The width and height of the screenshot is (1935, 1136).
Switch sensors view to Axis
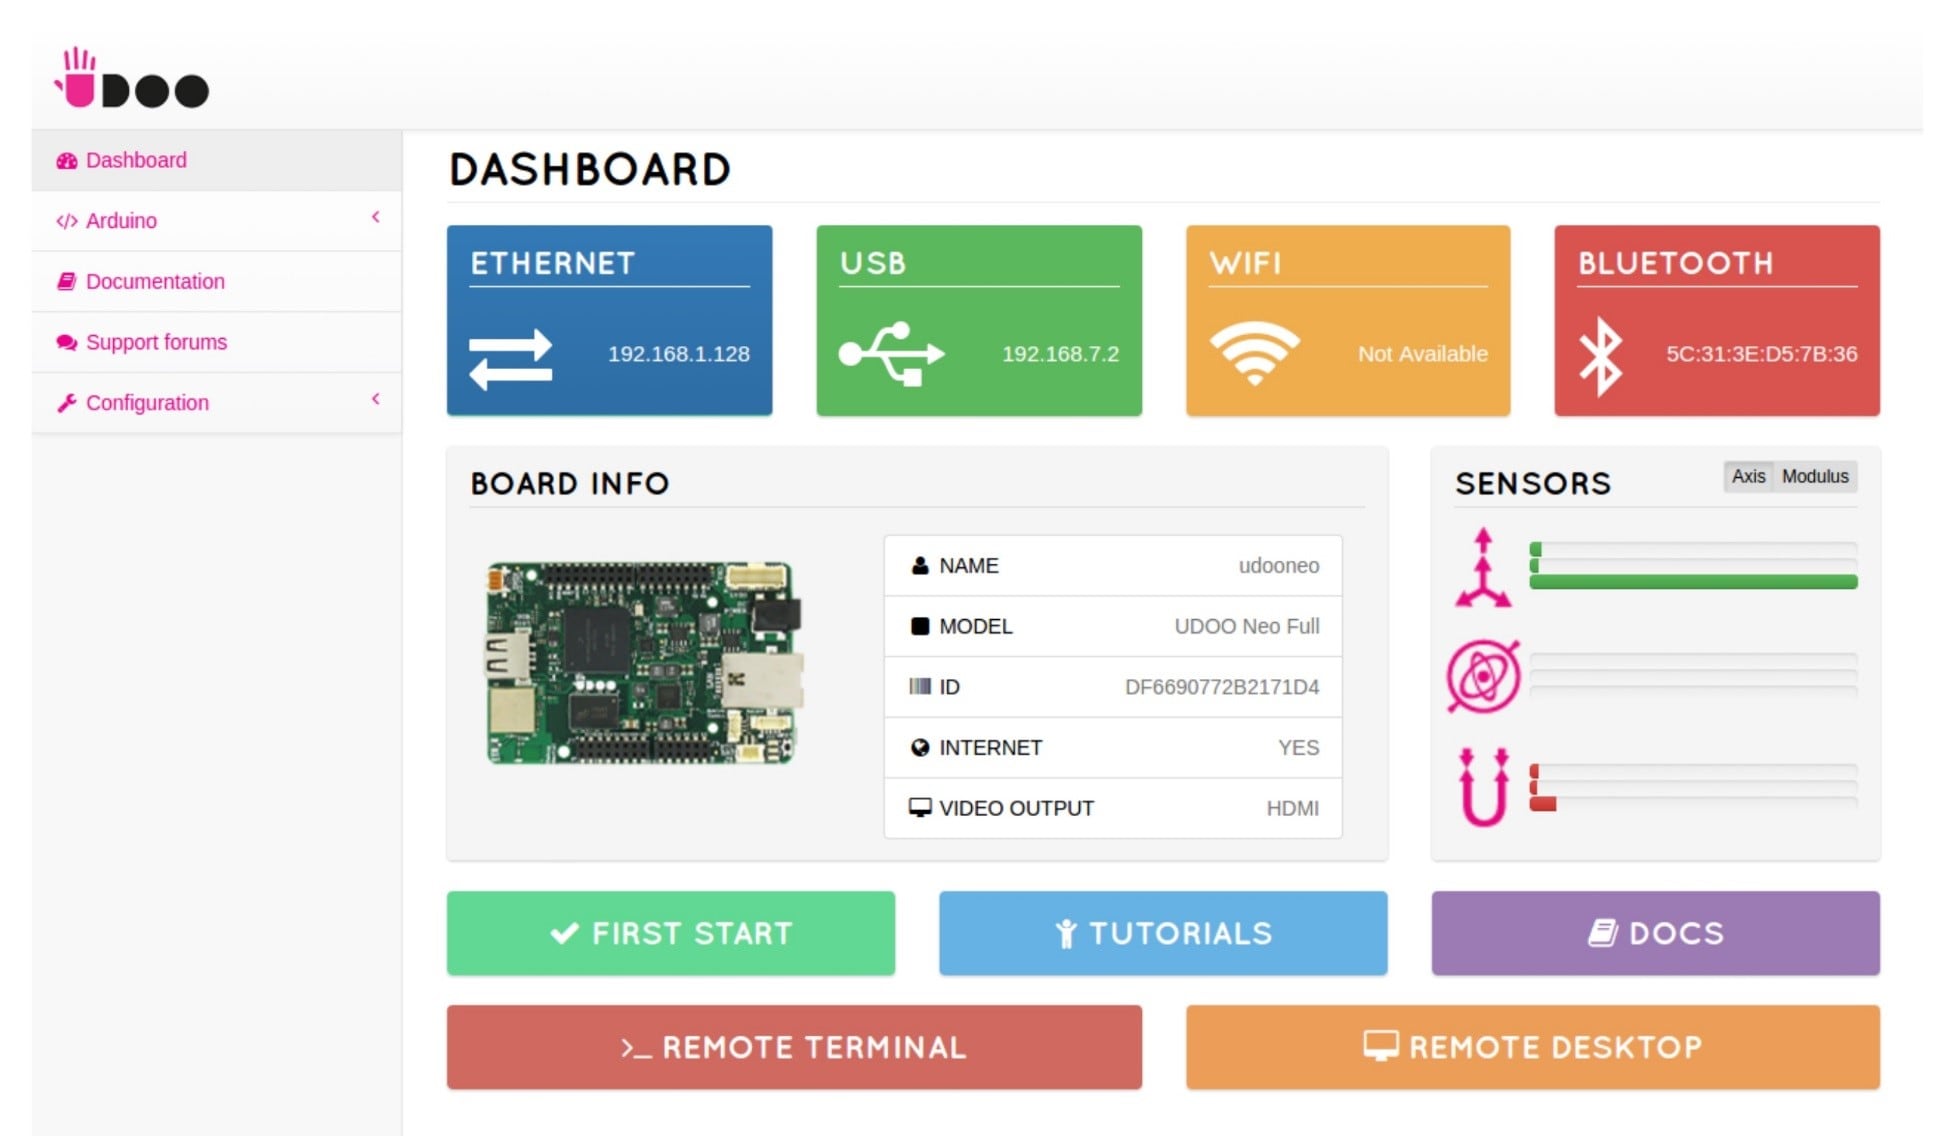(1748, 477)
